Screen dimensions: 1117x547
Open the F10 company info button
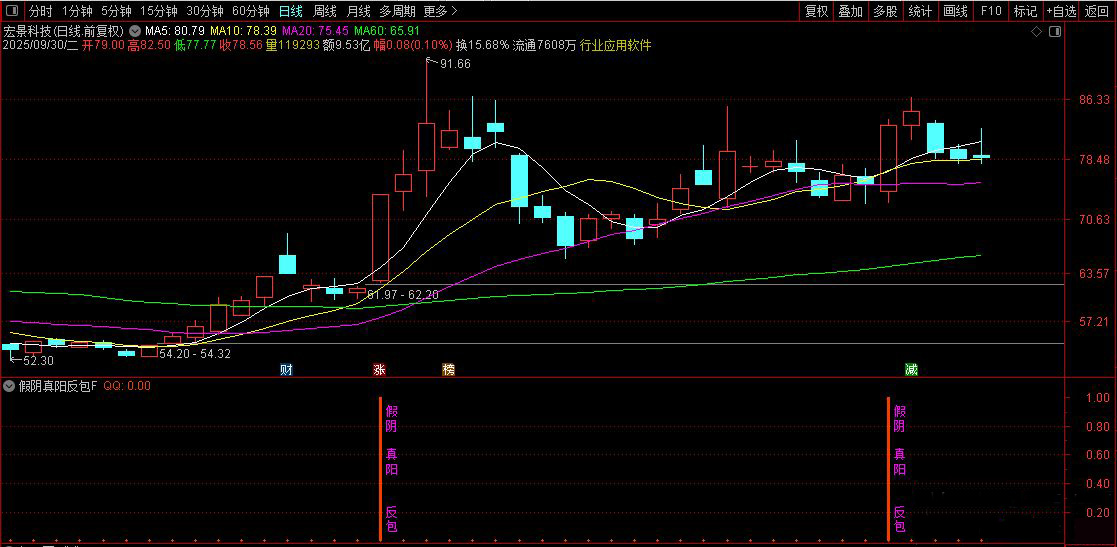991,11
